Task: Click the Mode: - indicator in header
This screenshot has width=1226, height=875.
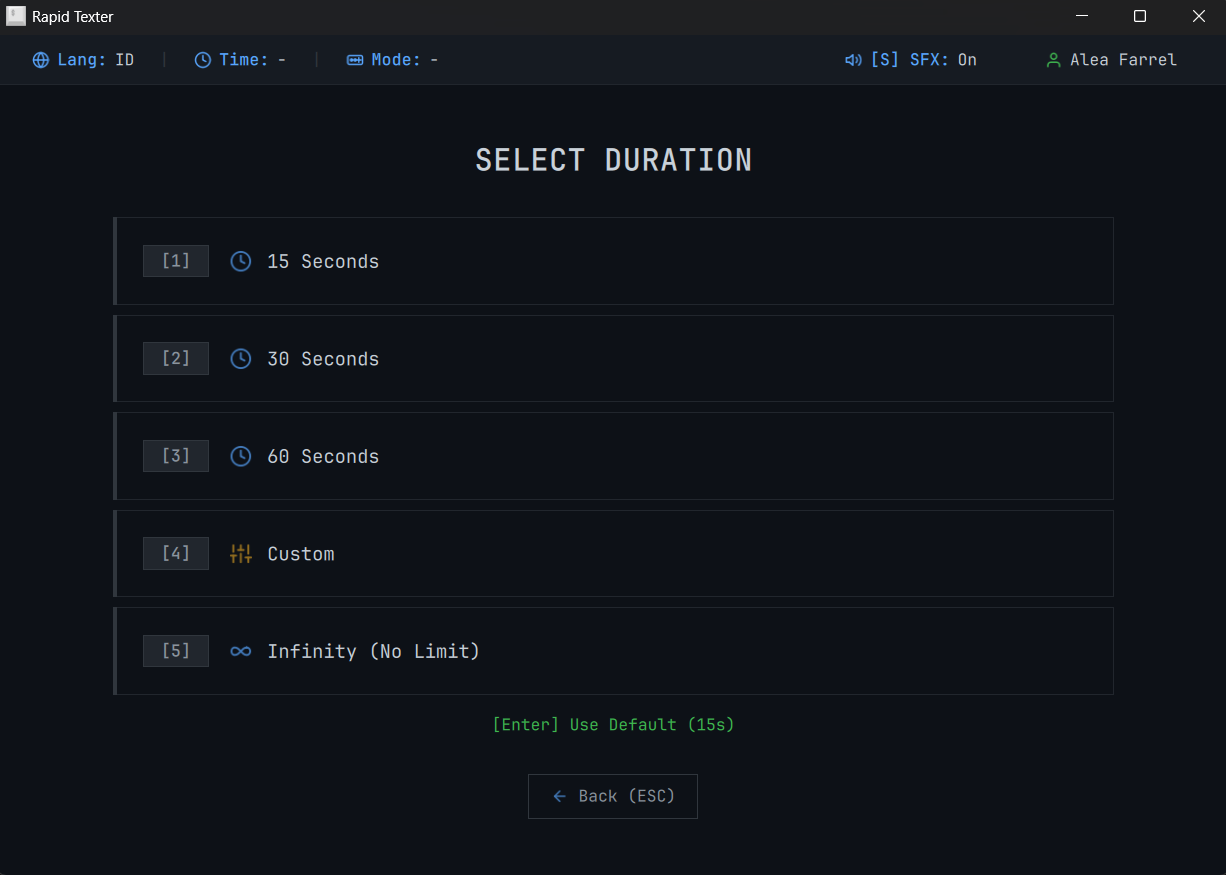Action: 393,60
